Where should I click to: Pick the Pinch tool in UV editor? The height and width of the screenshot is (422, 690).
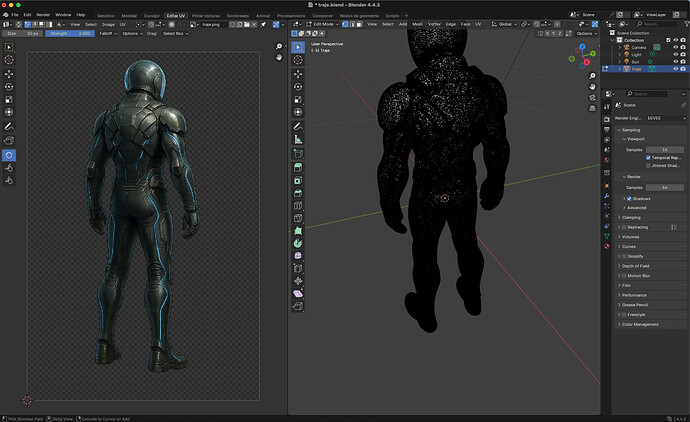point(9,180)
